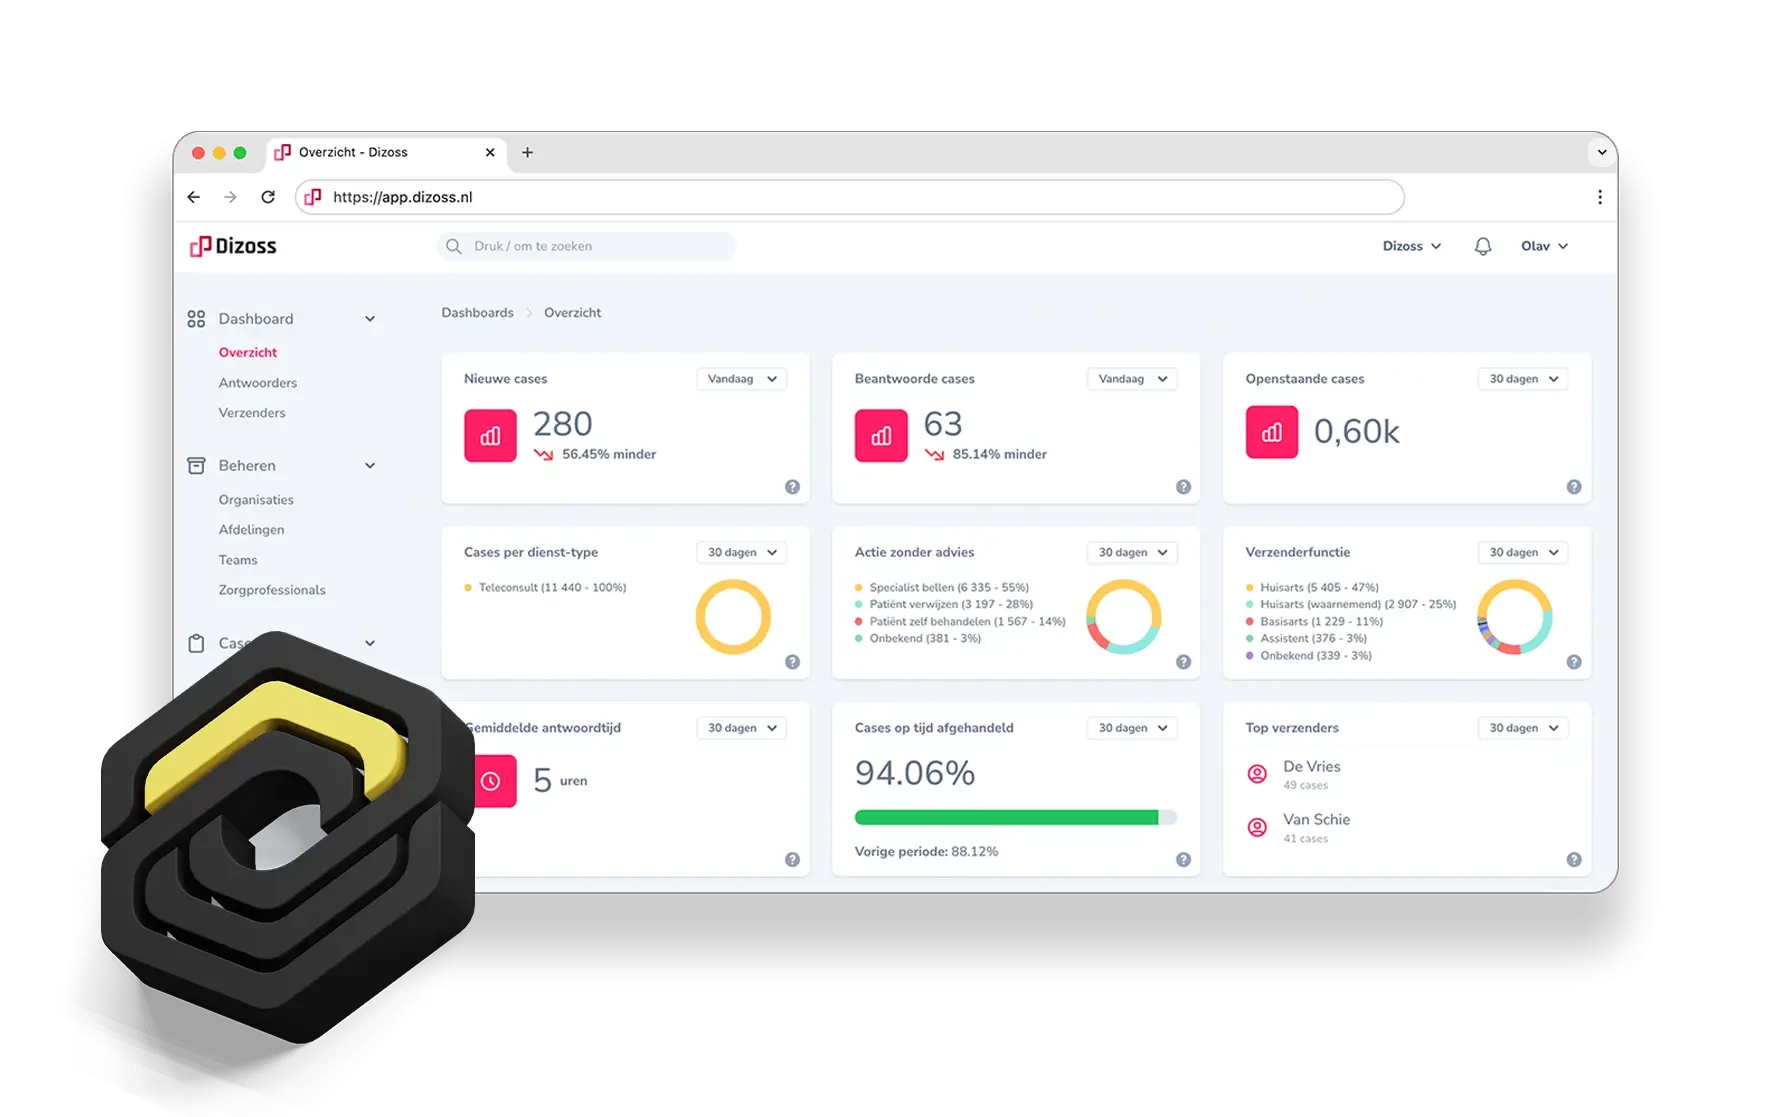
Task: Open Openstaande cases 30 dagen dropdown
Action: coord(1523,379)
